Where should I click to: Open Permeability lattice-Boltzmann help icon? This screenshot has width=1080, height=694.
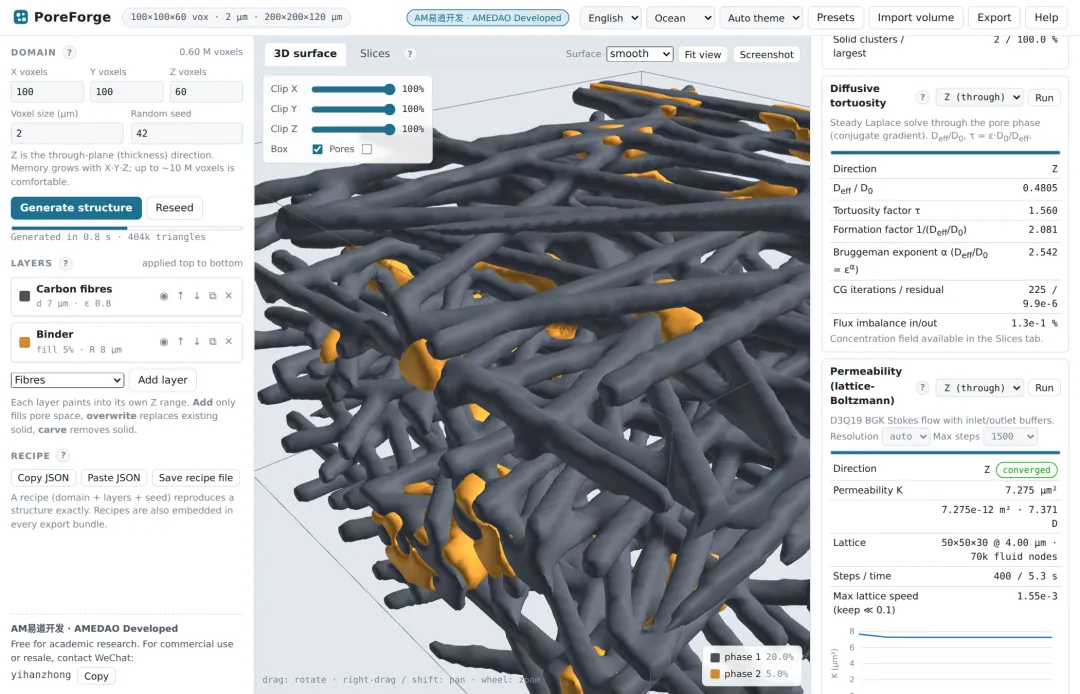(x=923, y=388)
